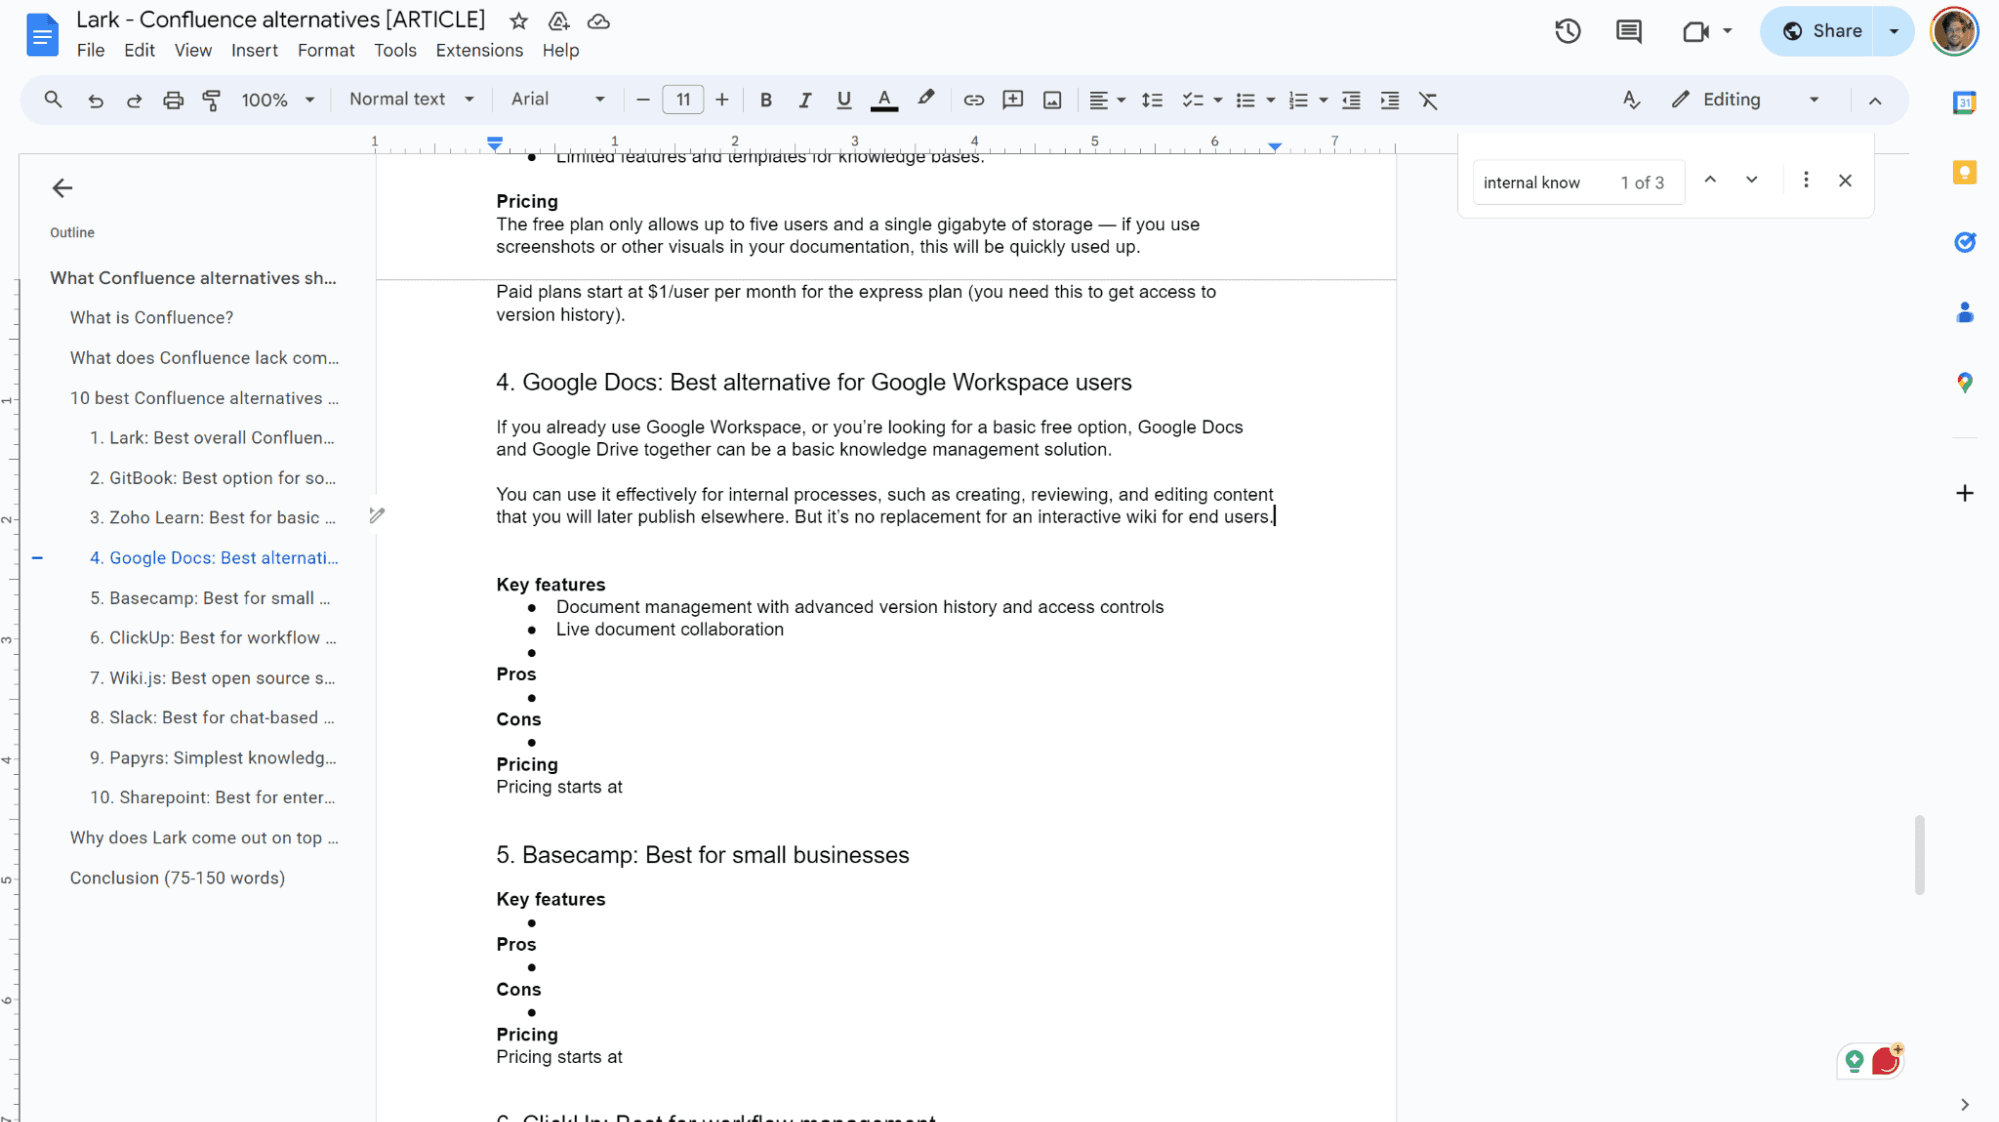The width and height of the screenshot is (1999, 1122).
Task: Open the Format menu
Action: tap(326, 50)
